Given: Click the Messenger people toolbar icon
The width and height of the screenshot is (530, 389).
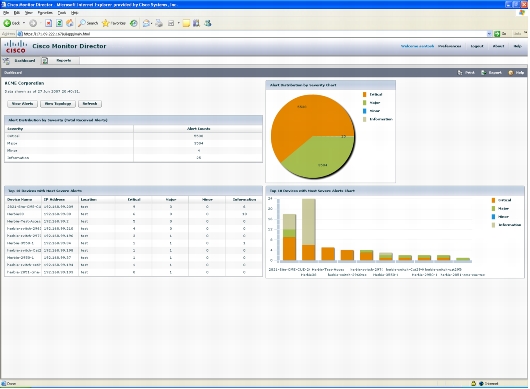Looking at the screenshot, I should pyautogui.click(x=208, y=23).
